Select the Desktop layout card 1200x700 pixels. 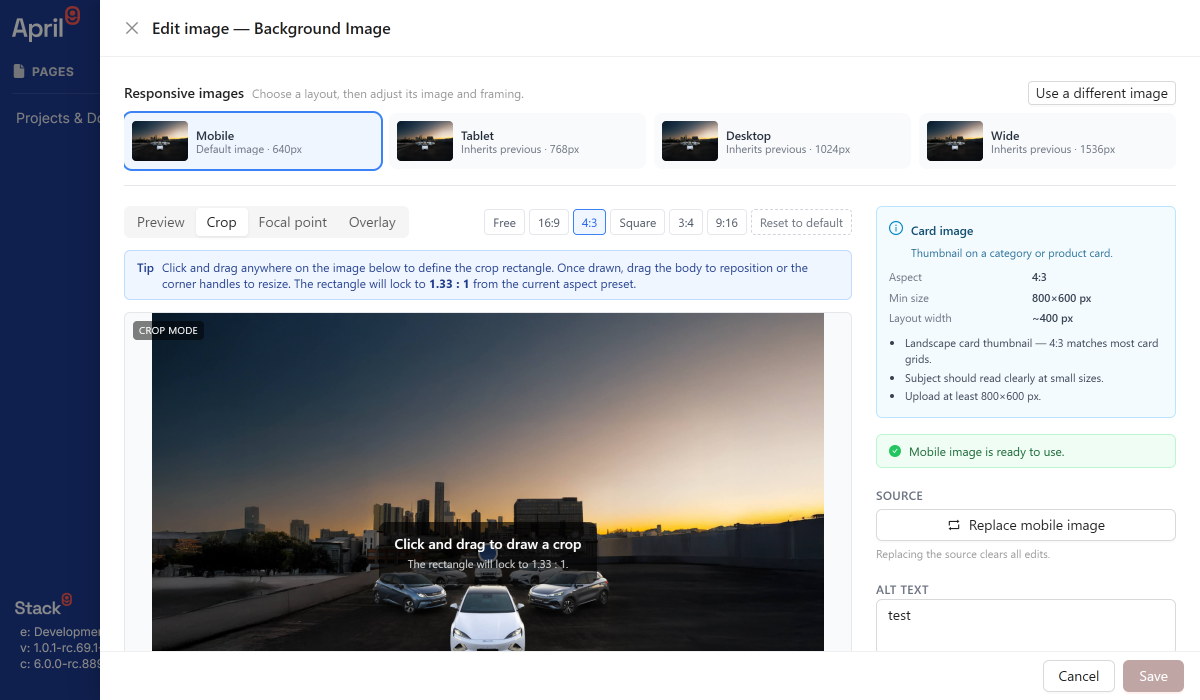pos(782,141)
